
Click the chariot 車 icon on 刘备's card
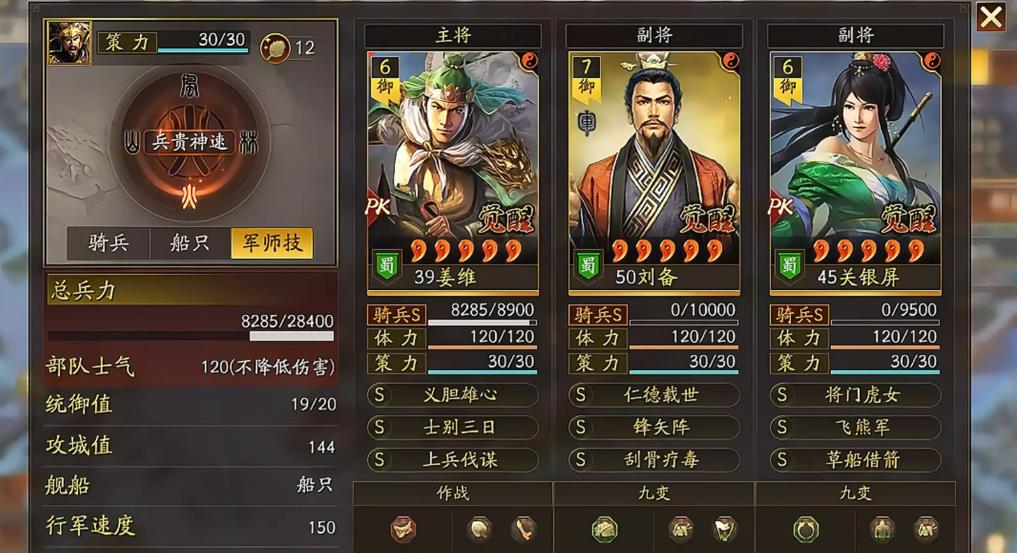586,123
